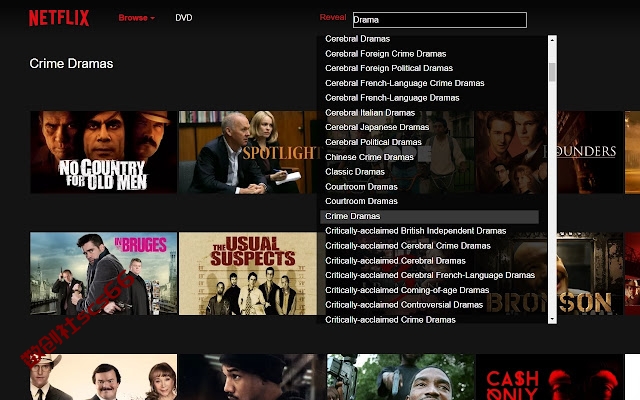This screenshot has height=400, width=640.
Task: Select 'Cerebral Italian Dramas' genre
Action: click(x=370, y=113)
